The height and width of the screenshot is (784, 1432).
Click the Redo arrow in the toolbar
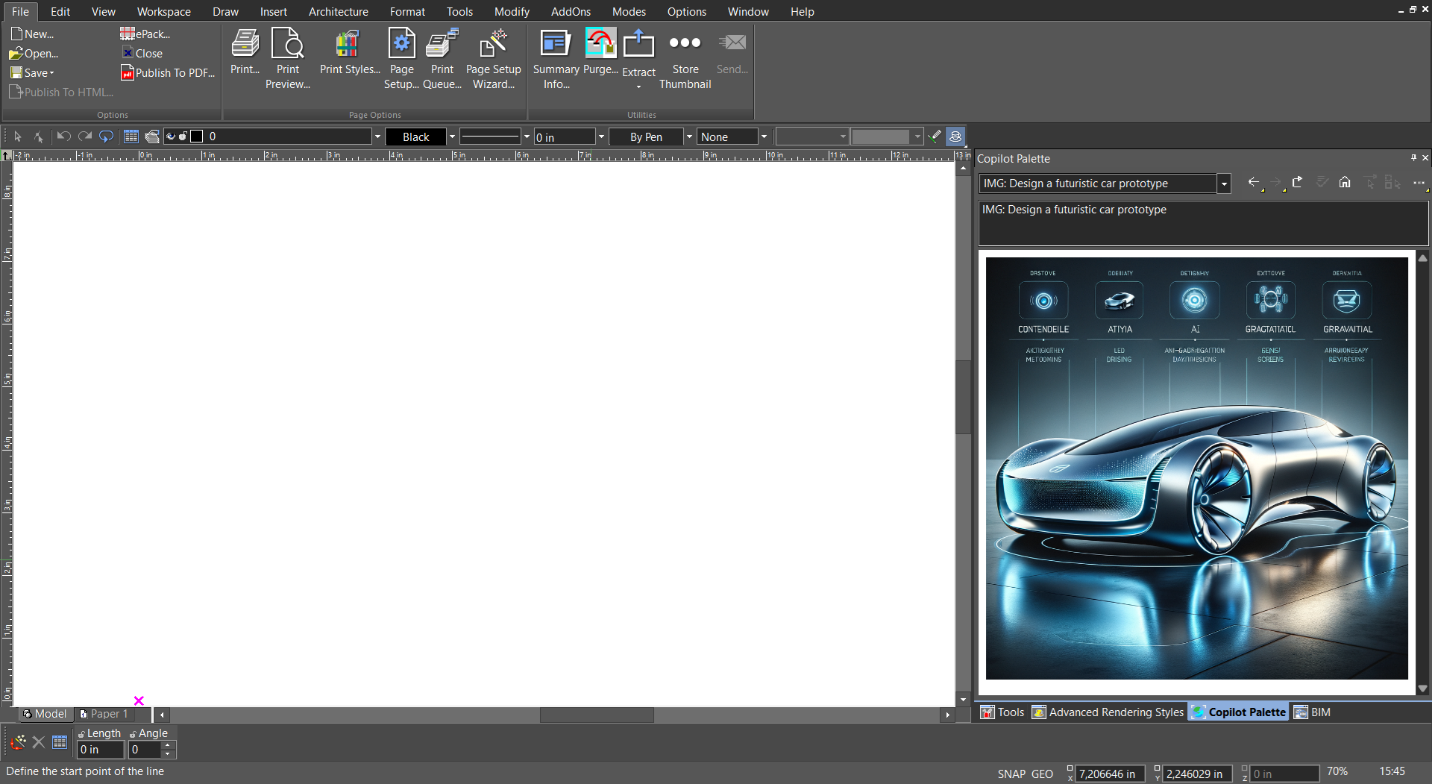coord(85,137)
